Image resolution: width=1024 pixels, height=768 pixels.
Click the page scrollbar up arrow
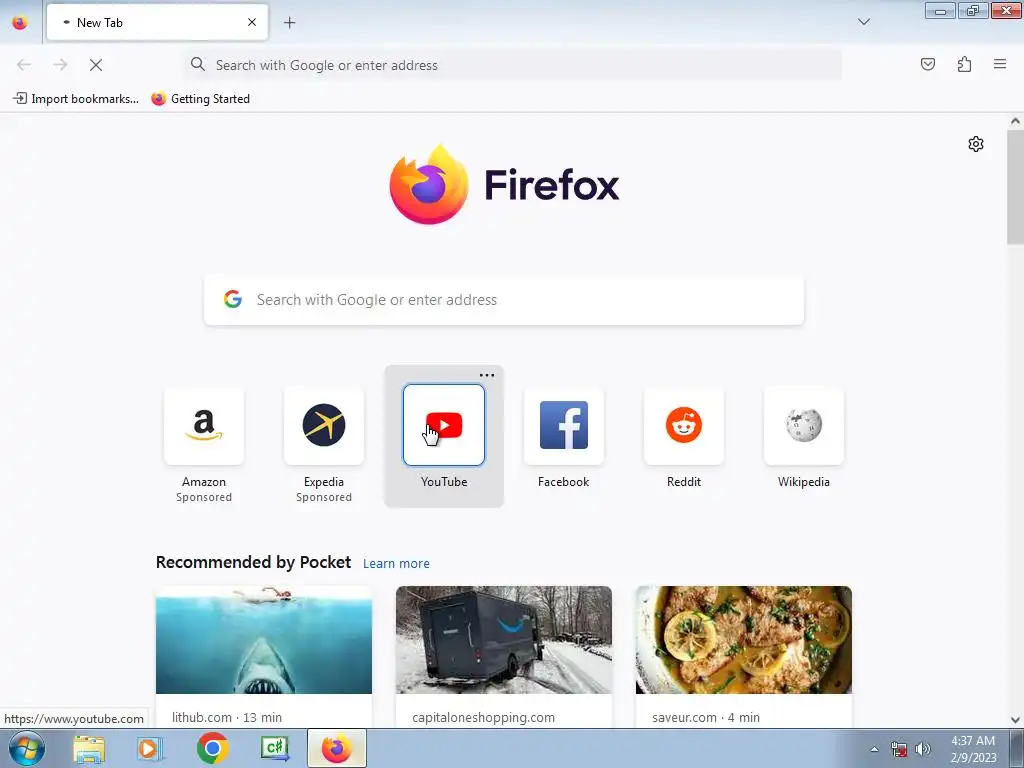1015,121
